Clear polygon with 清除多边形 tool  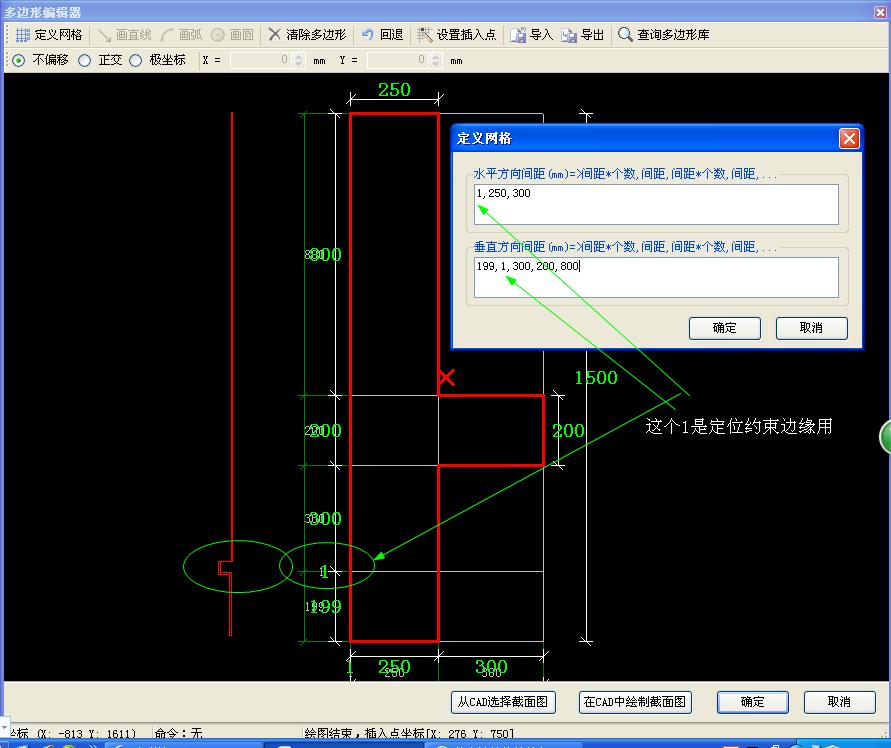(x=307, y=35)
